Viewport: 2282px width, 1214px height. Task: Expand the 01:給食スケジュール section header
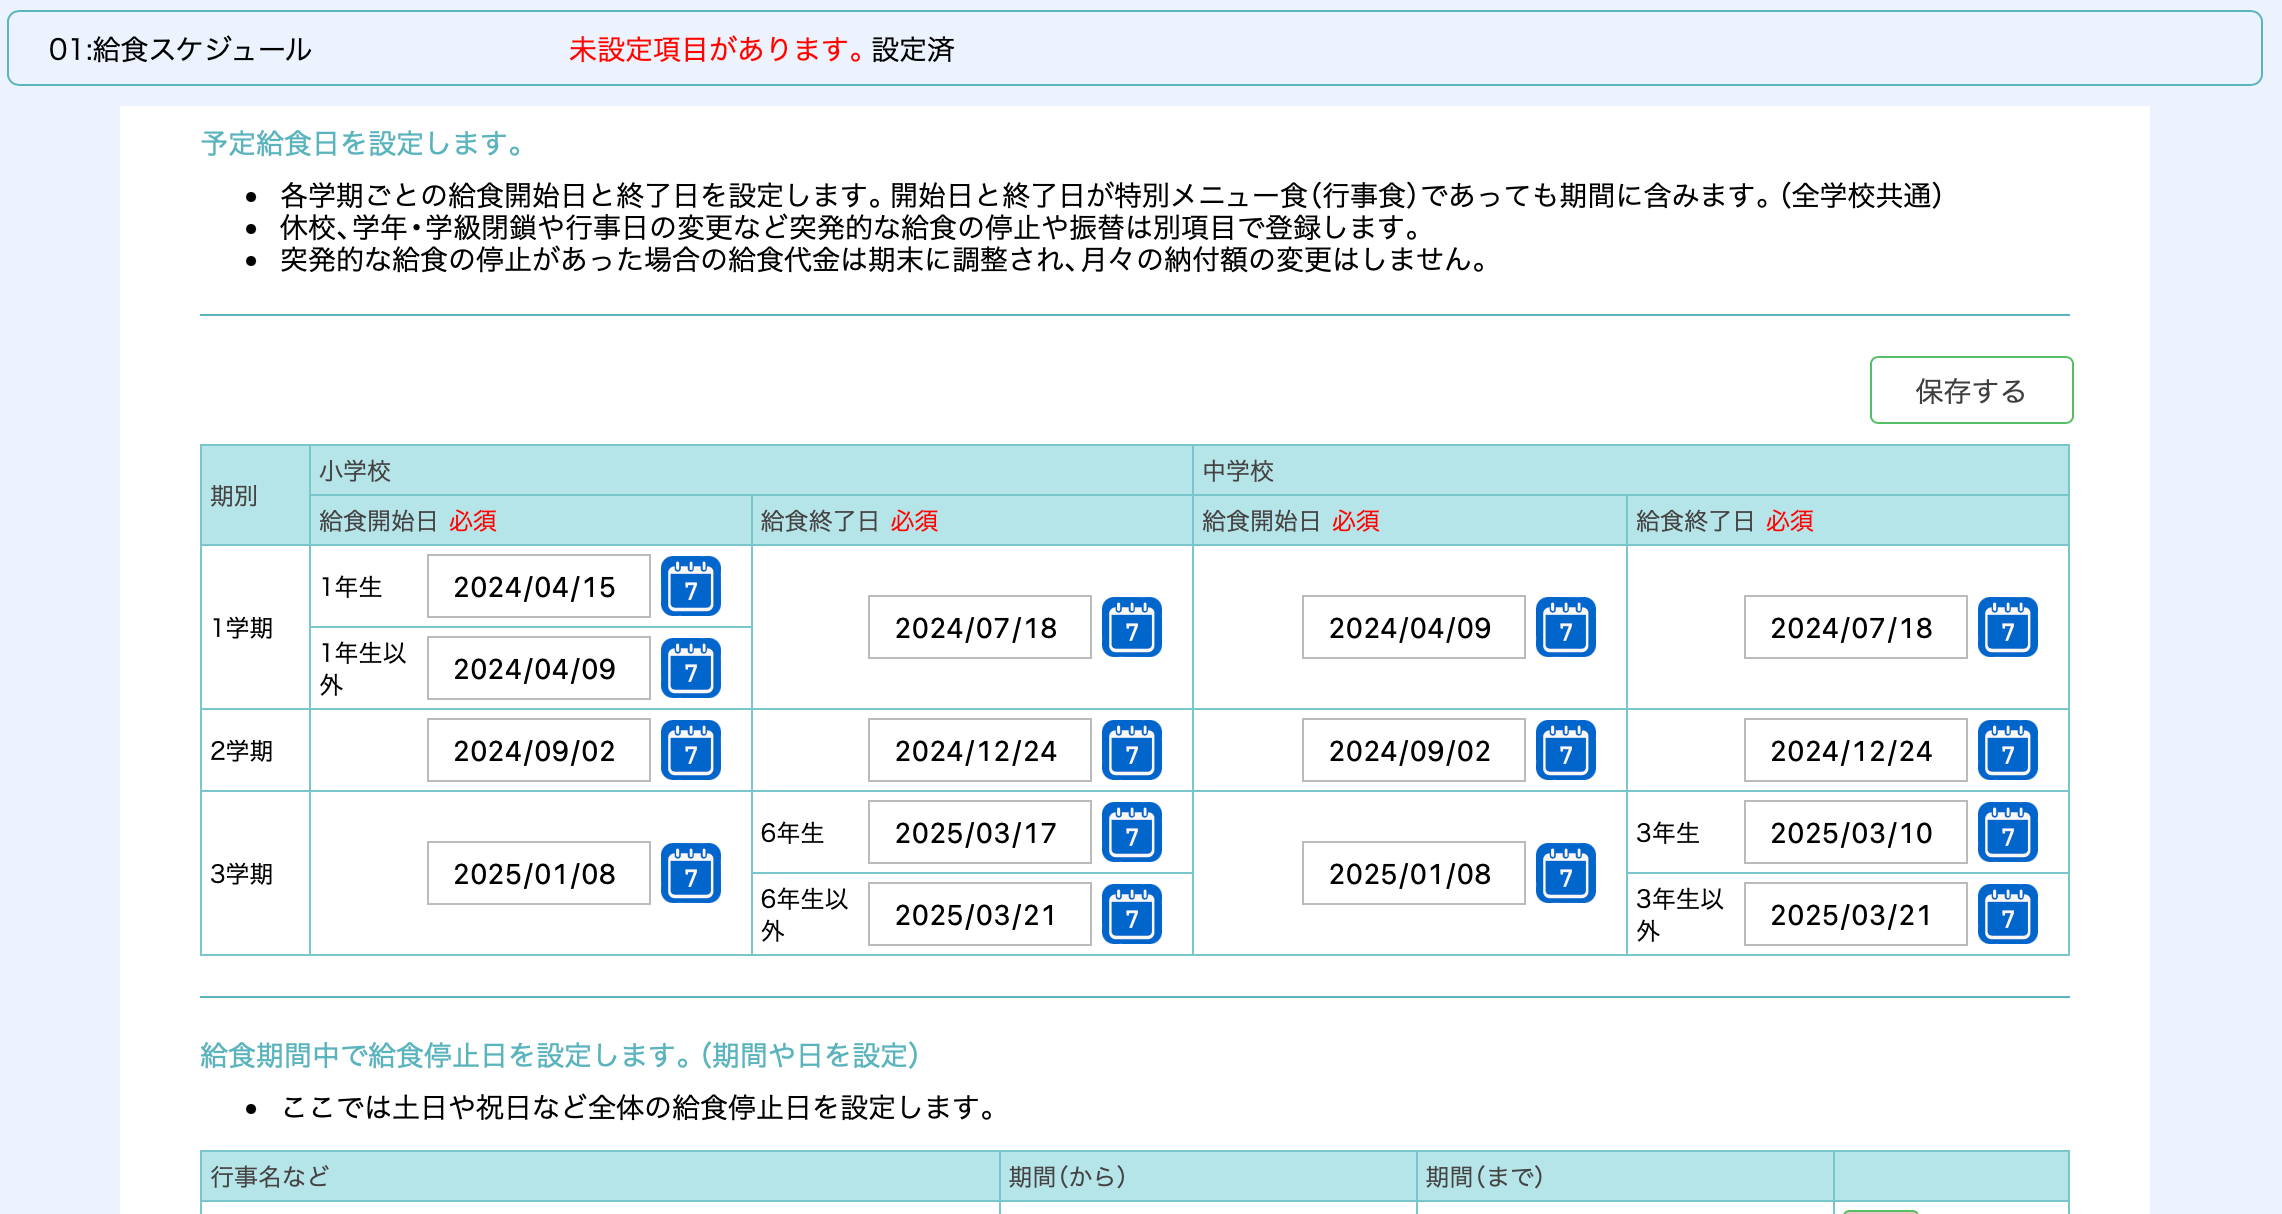[180, 49]
